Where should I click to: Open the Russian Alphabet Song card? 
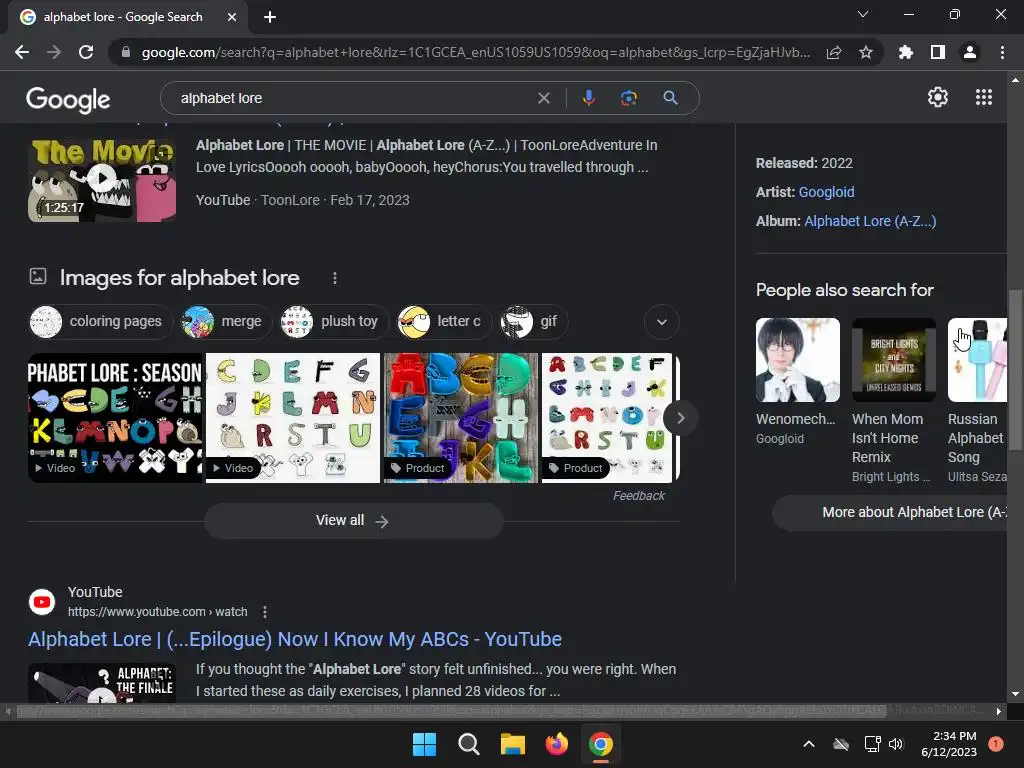pos(977,401)
